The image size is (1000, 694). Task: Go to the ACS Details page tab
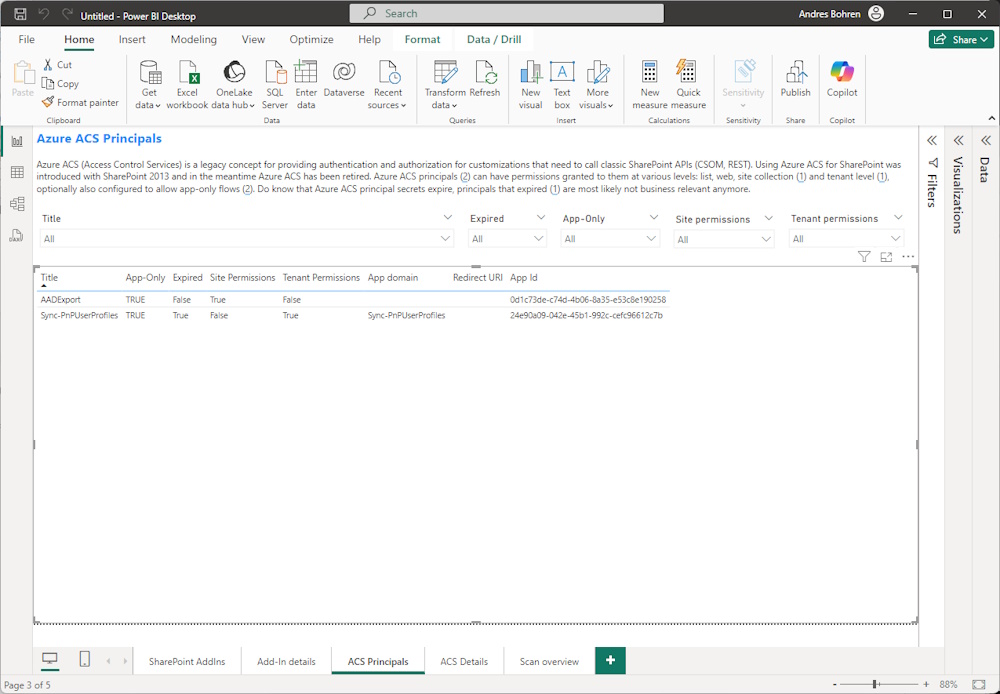pyautogui.click(x=464, y=661)
